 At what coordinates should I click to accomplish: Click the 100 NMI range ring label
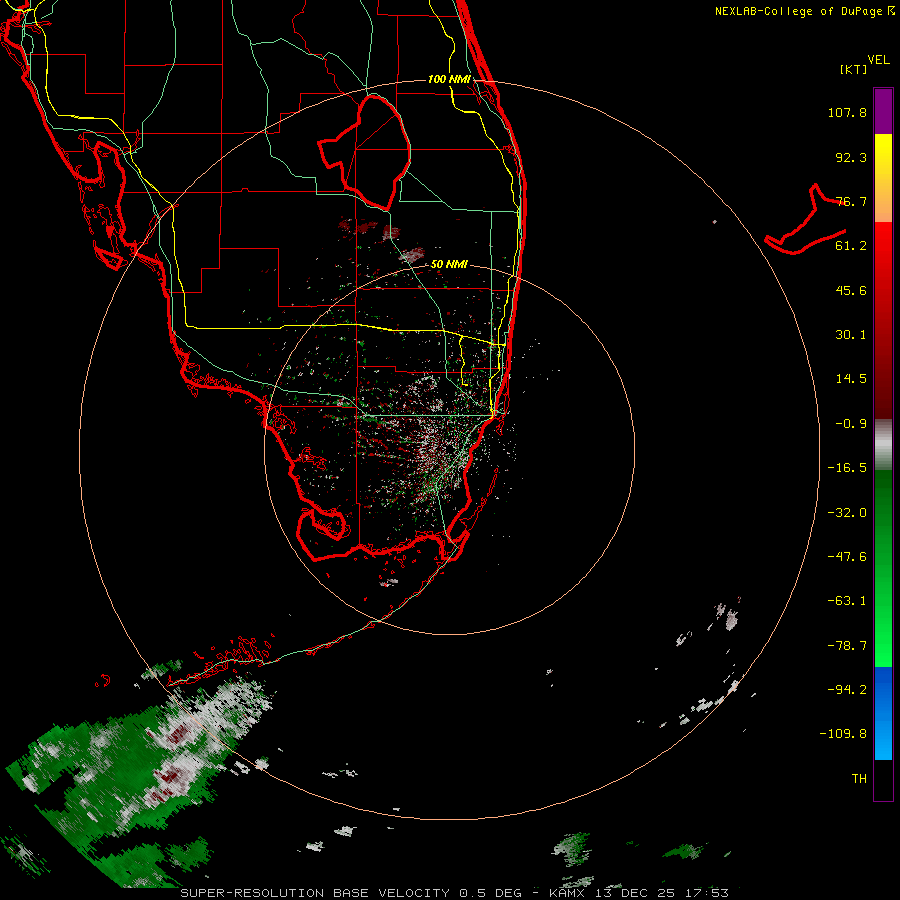pos(449,79)
